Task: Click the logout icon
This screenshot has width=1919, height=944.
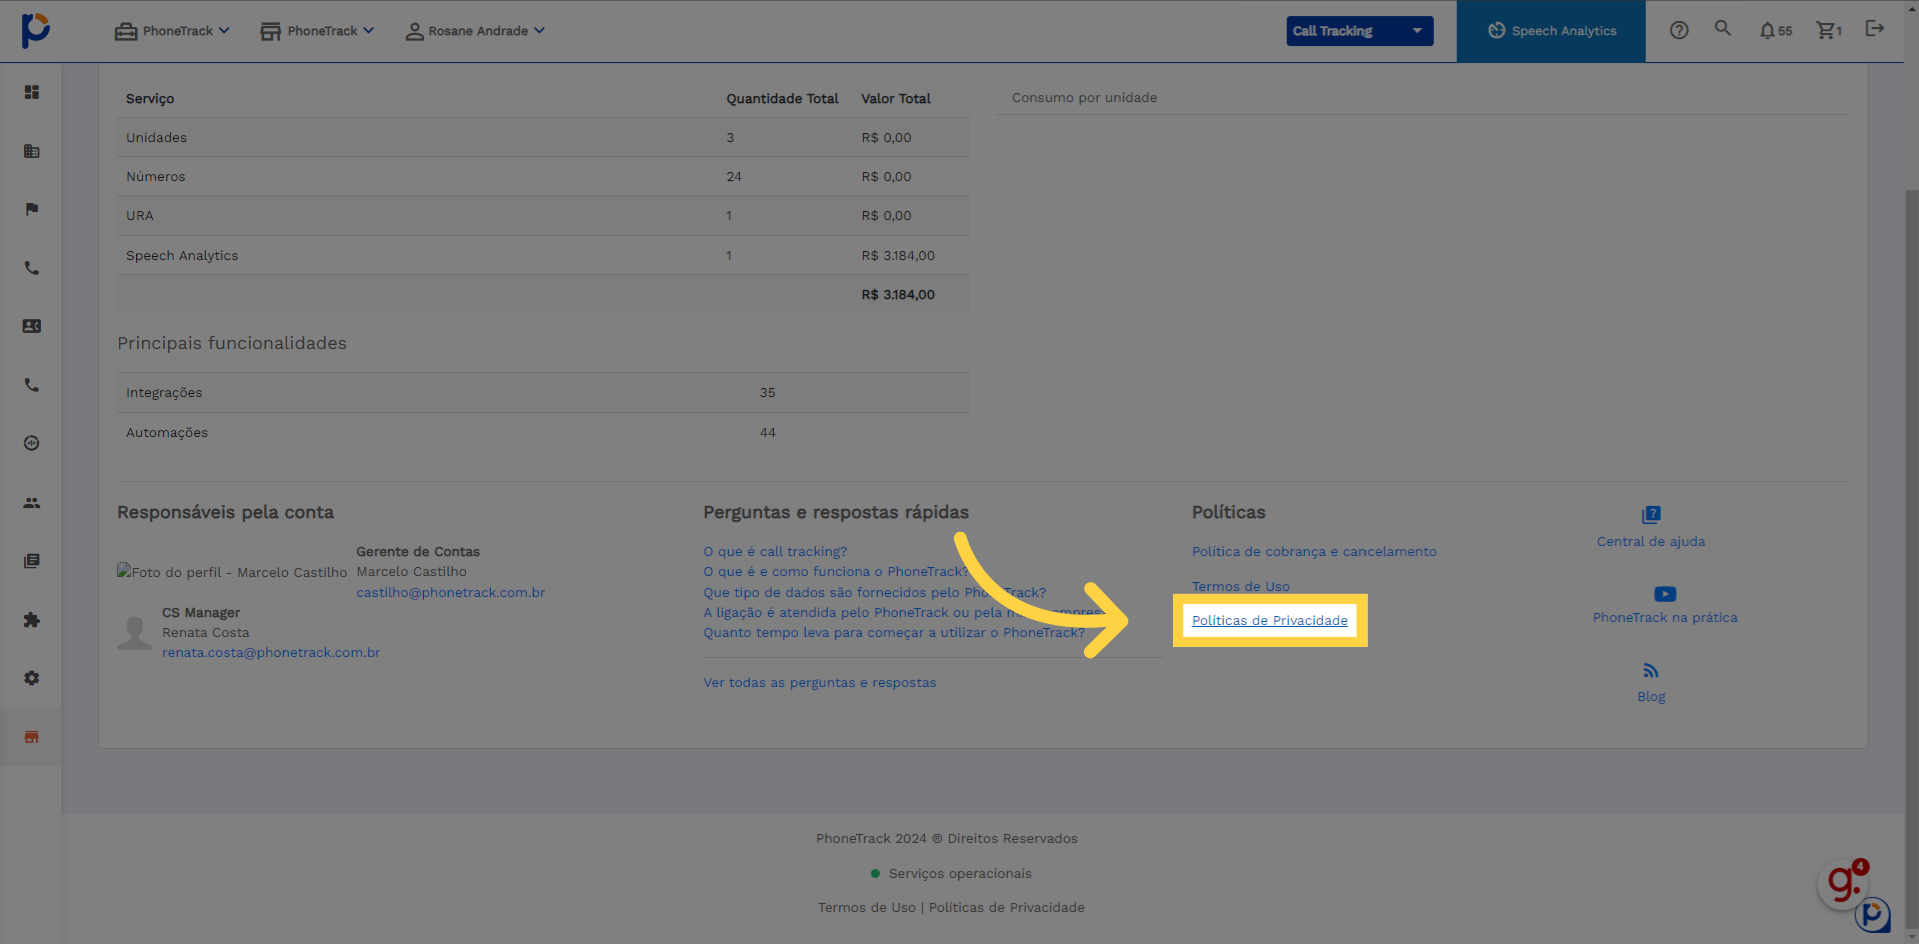Action: pos(1875,28)
